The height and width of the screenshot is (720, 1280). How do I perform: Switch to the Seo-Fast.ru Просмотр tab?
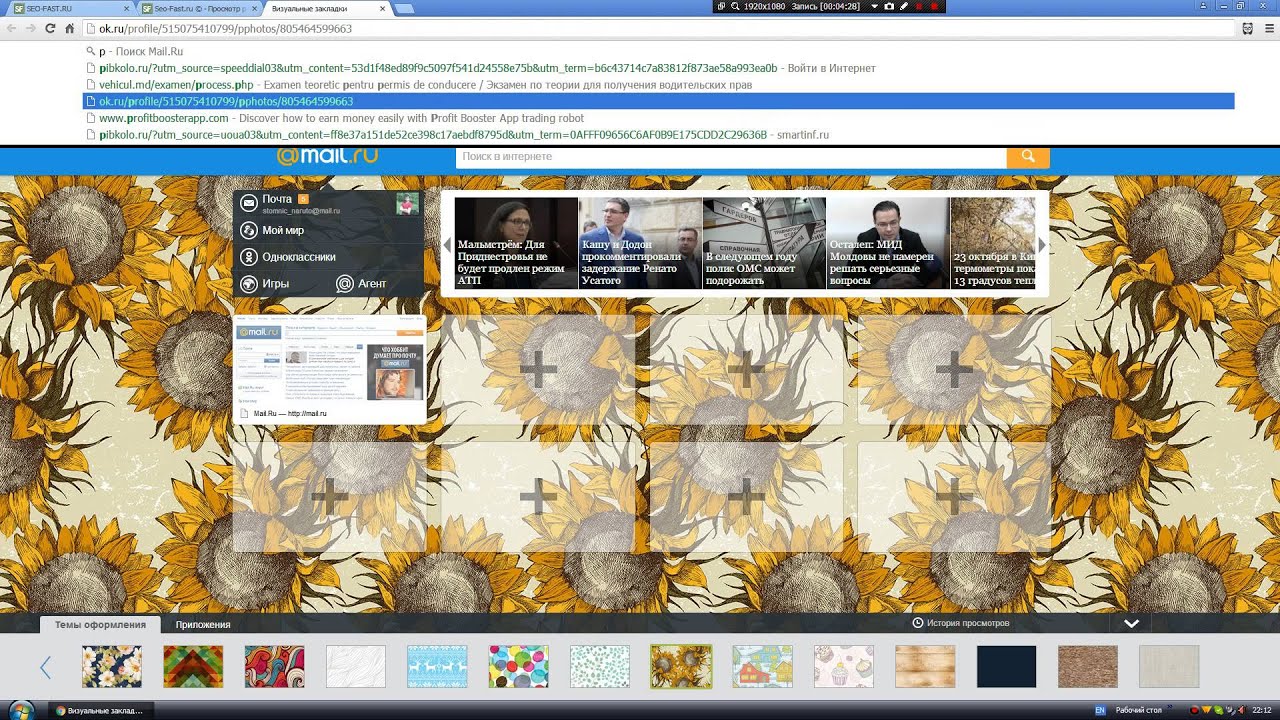click(x=200, y=8)
